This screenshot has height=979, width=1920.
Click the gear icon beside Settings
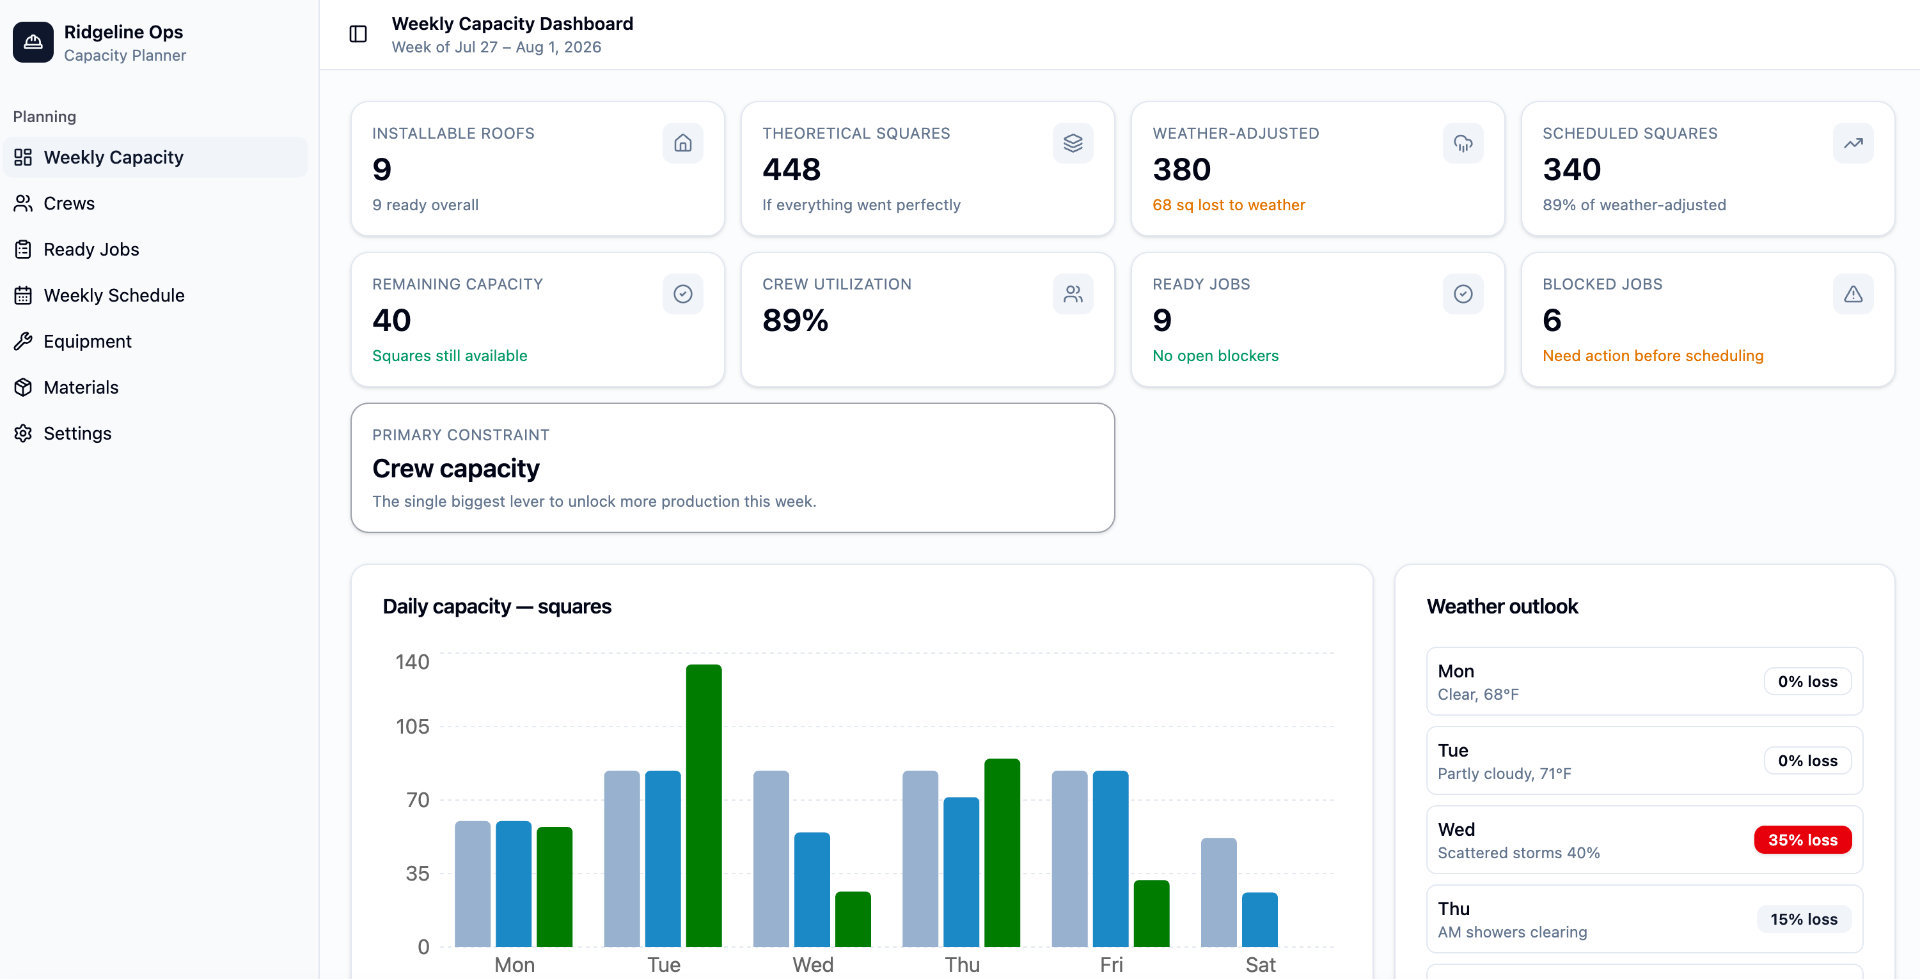click(x=23, y=433)
